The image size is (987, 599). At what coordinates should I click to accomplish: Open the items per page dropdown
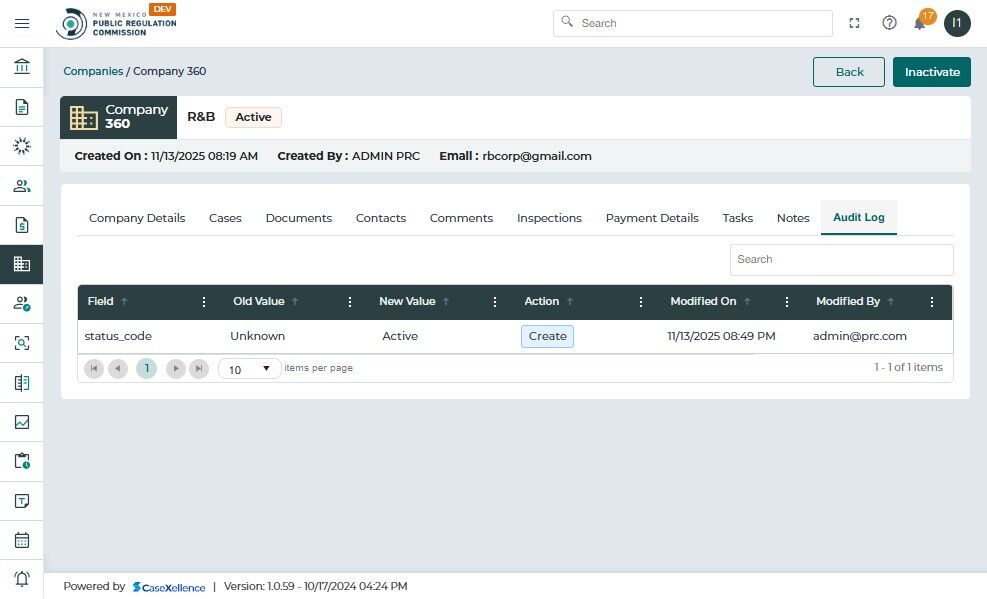[249, 369]
